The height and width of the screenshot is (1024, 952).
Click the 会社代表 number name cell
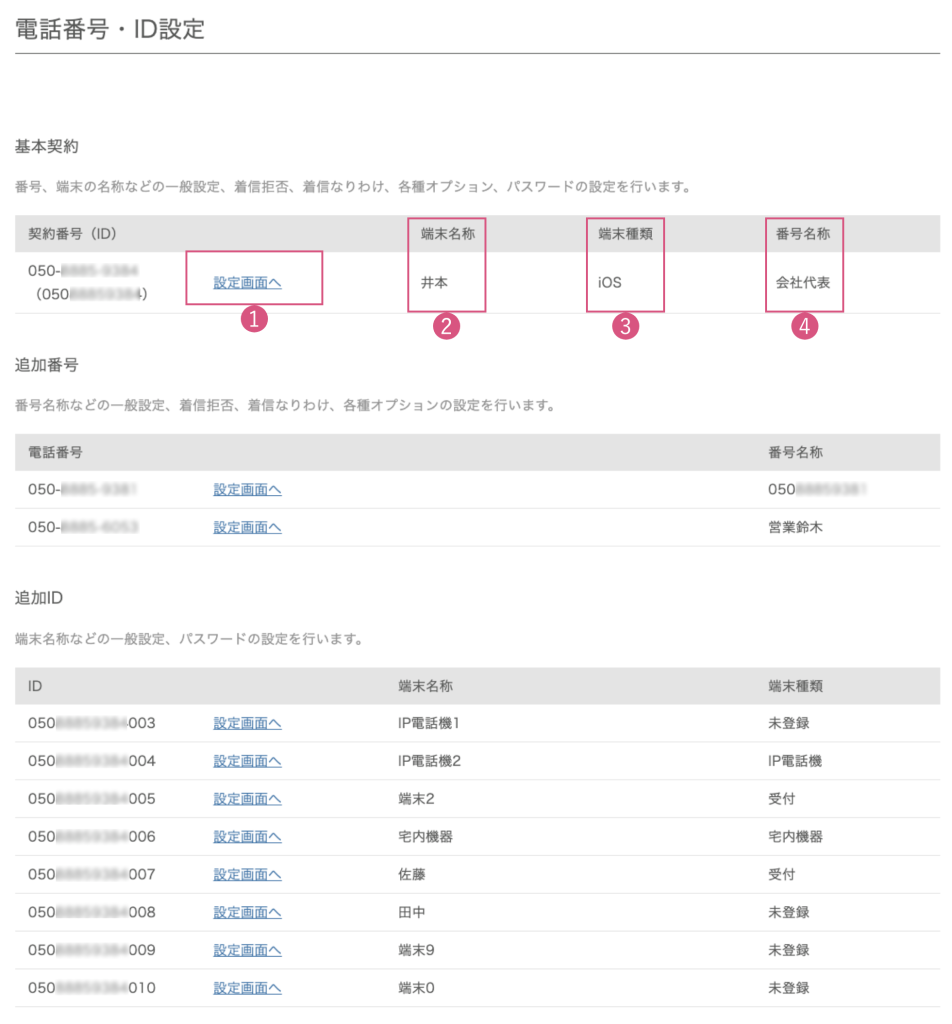803,283
